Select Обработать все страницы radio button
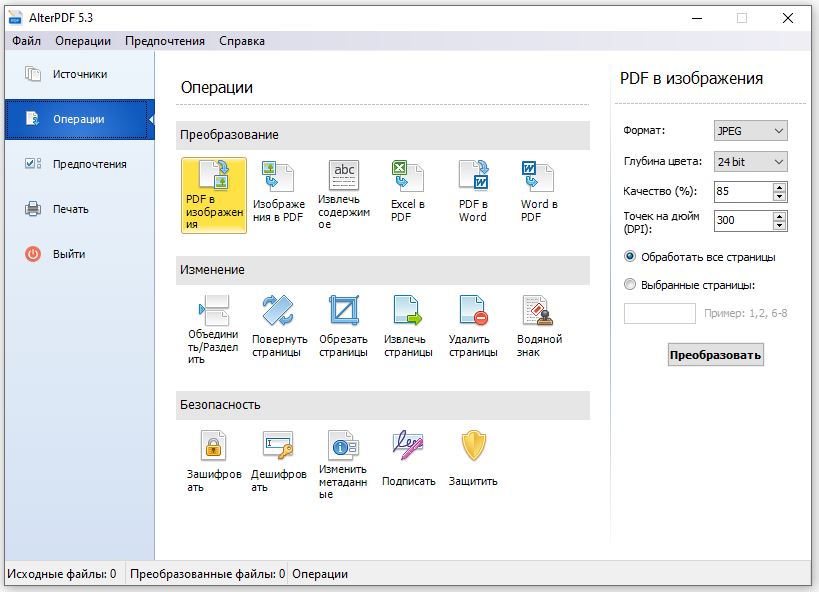The image size is (819, 592). click(x=630, y=257)
